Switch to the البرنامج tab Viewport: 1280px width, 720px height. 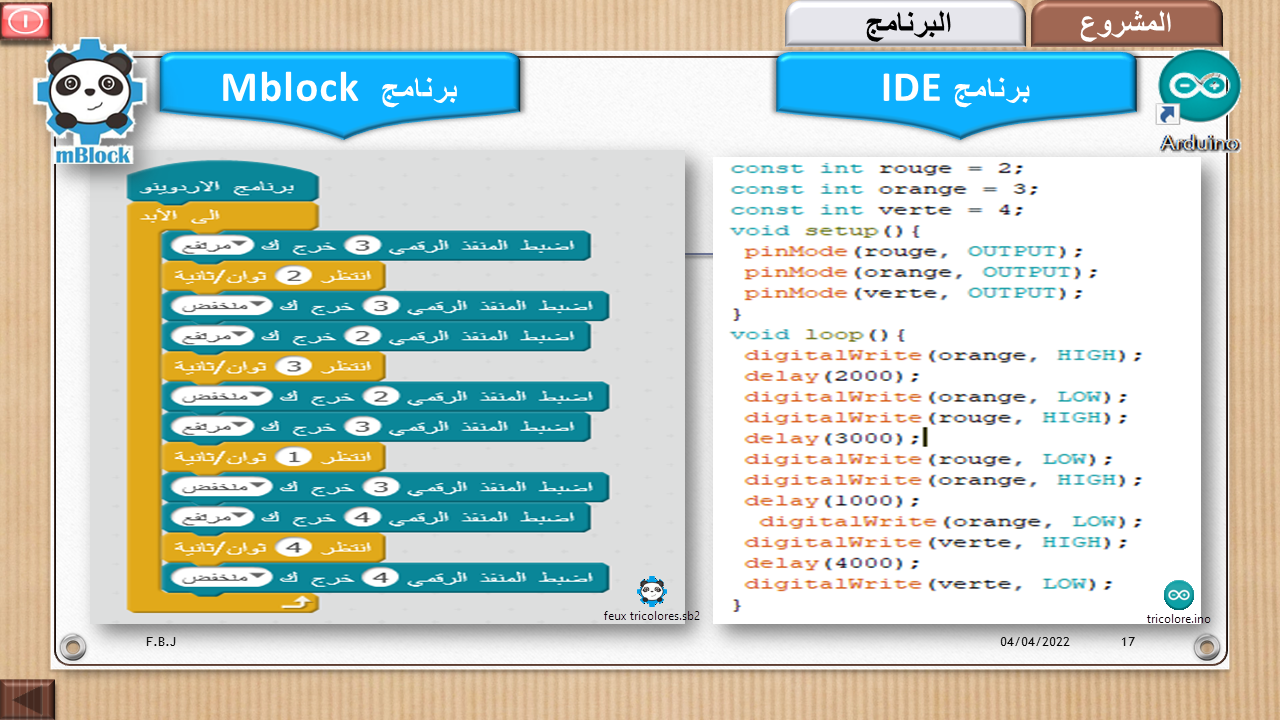pyautogui.click(x=905, y=24)
